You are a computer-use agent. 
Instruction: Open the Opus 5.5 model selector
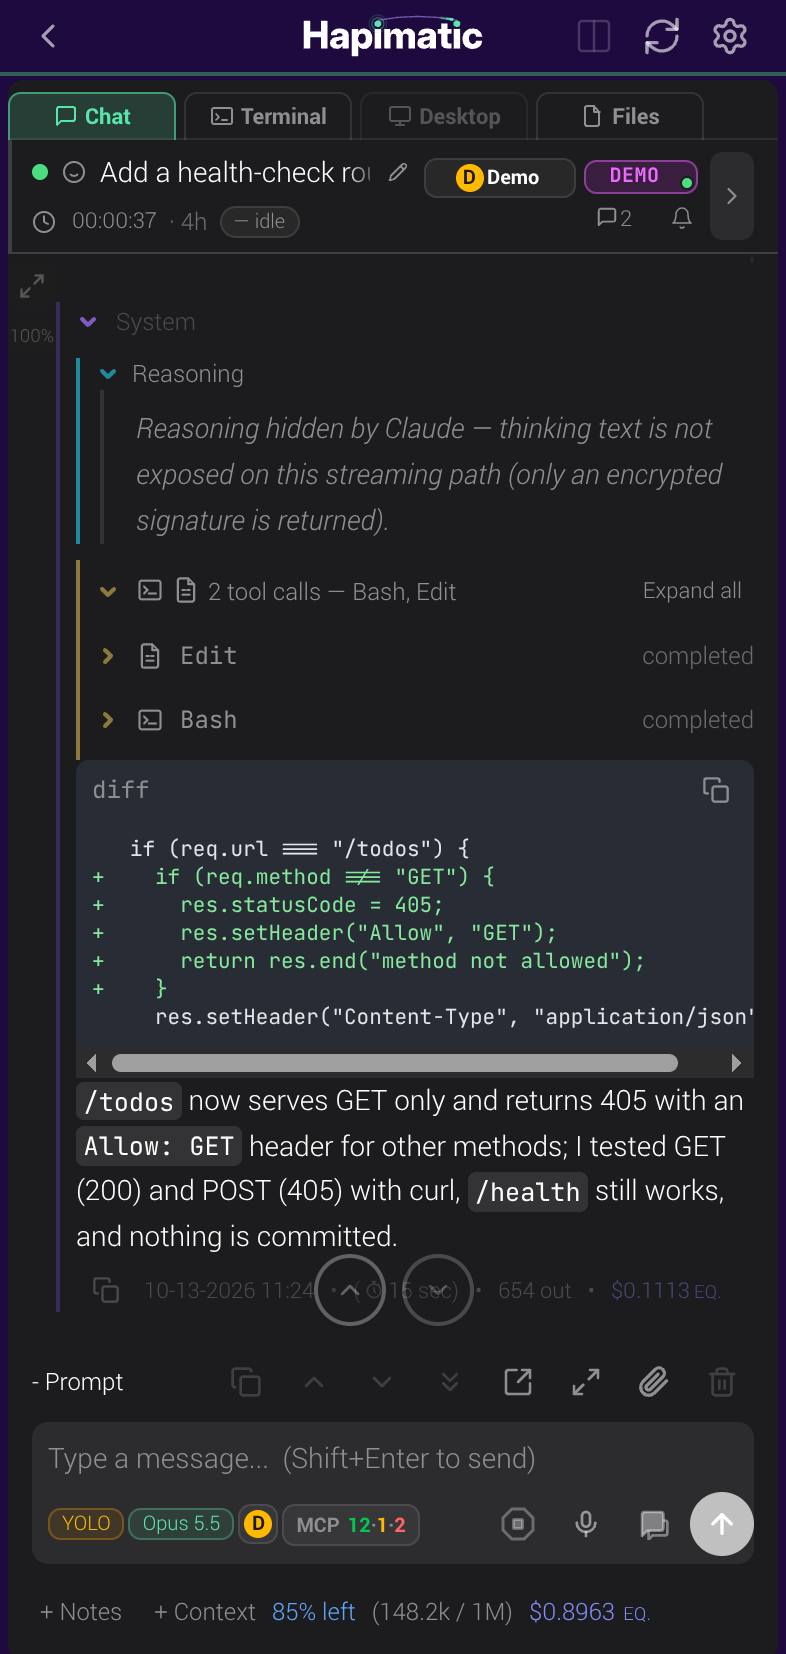pos(181,1523)
